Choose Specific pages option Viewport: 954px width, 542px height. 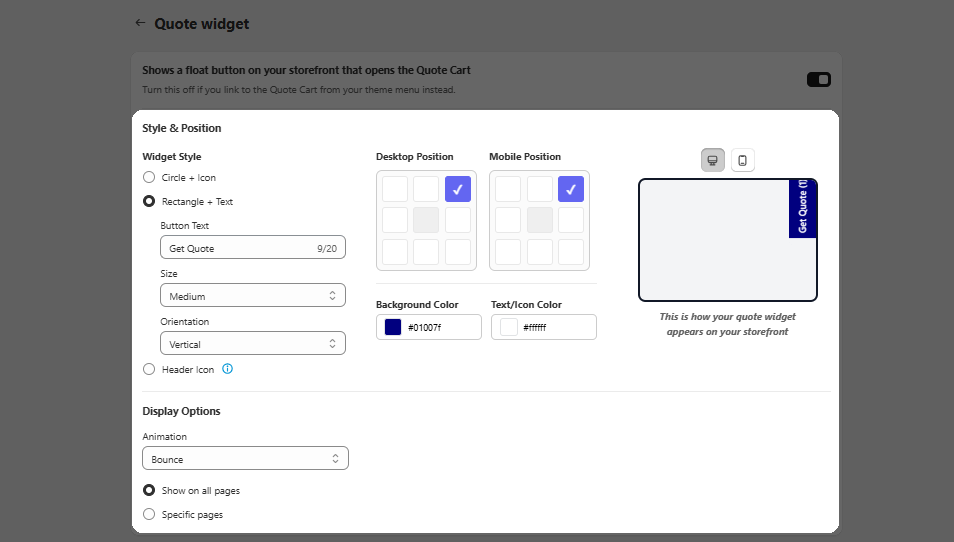[x=149, y=515]
